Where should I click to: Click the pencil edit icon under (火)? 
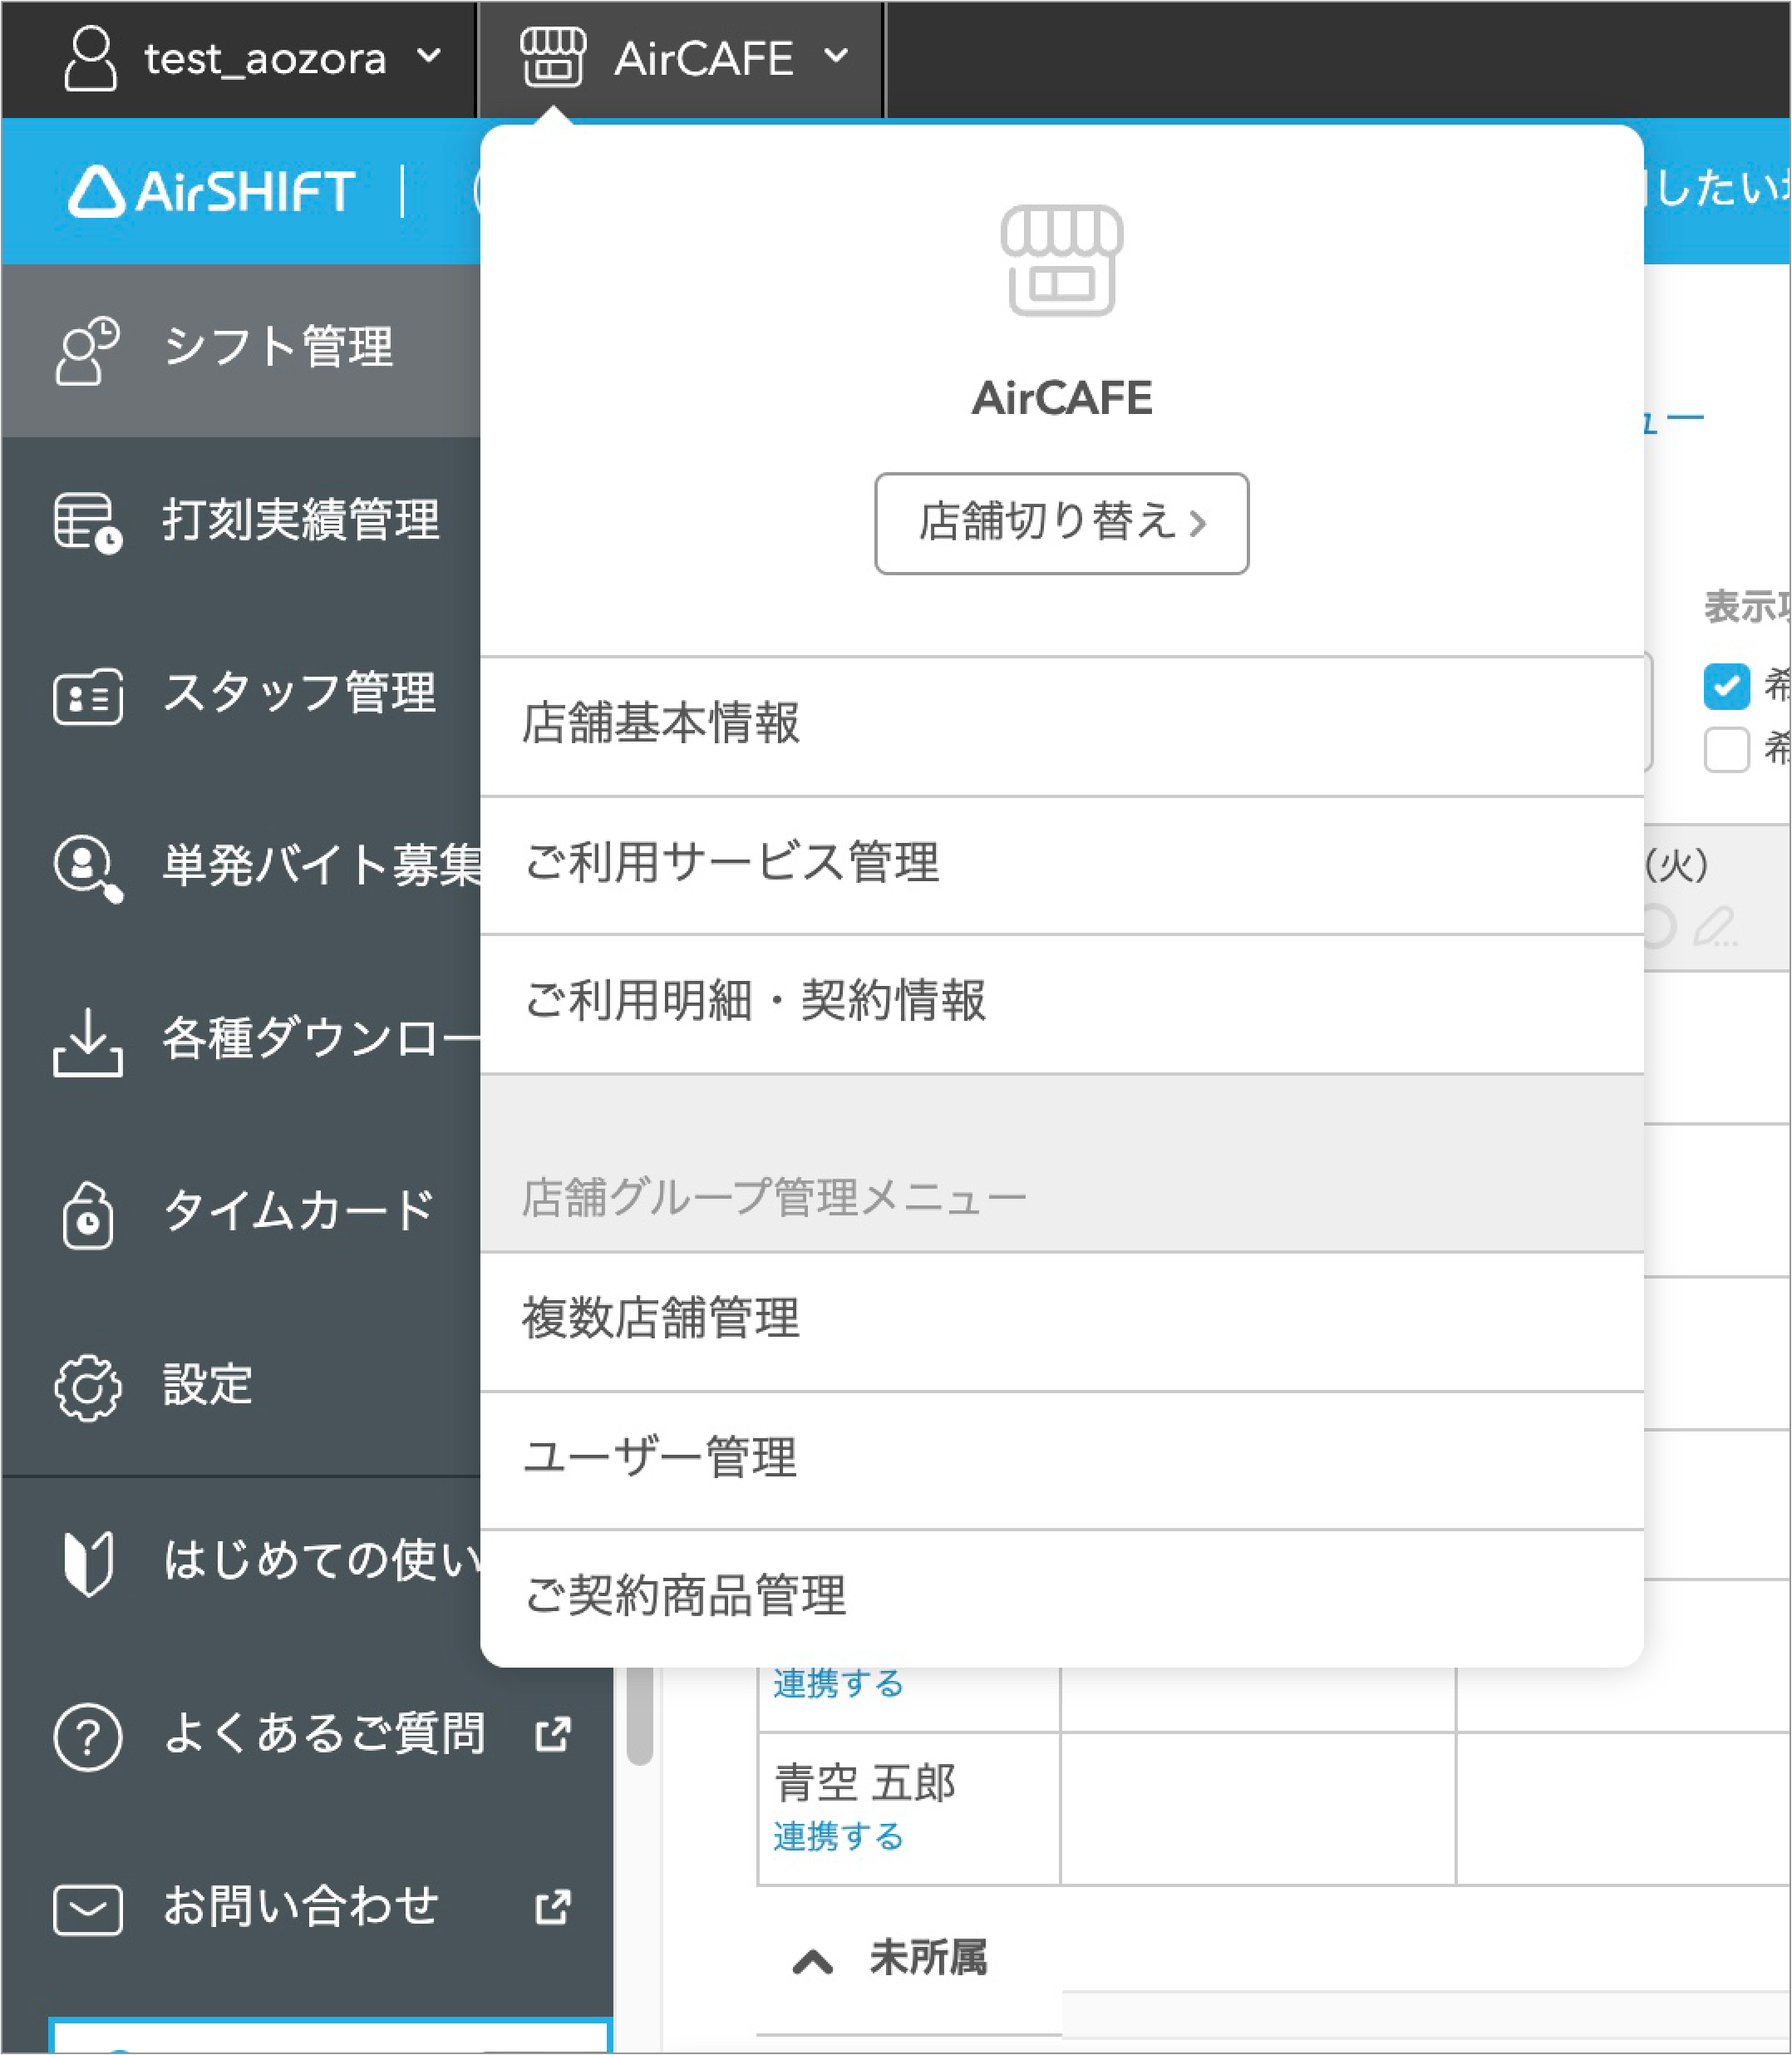click(1715, 927)
